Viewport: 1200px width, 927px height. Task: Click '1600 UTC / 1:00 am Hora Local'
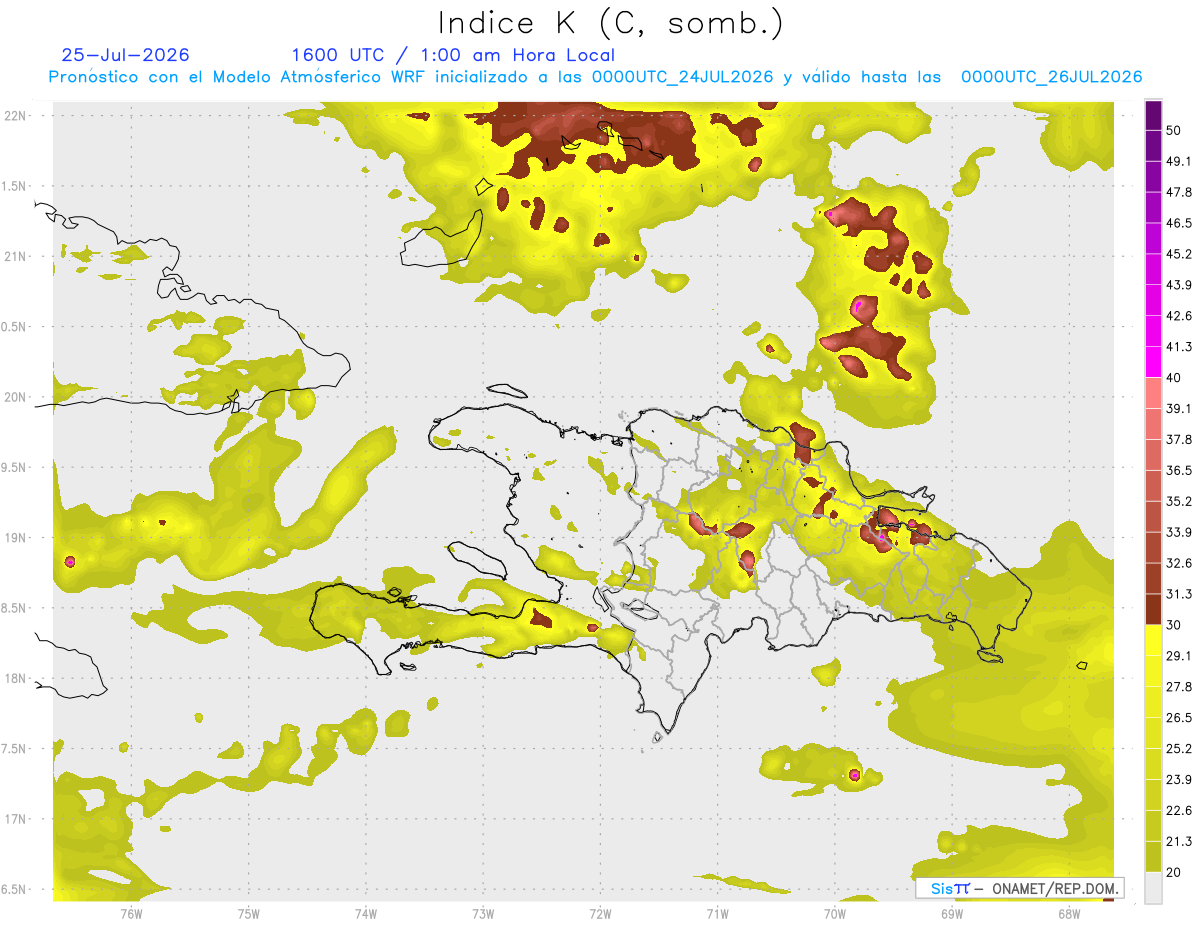tap(453, 55)
